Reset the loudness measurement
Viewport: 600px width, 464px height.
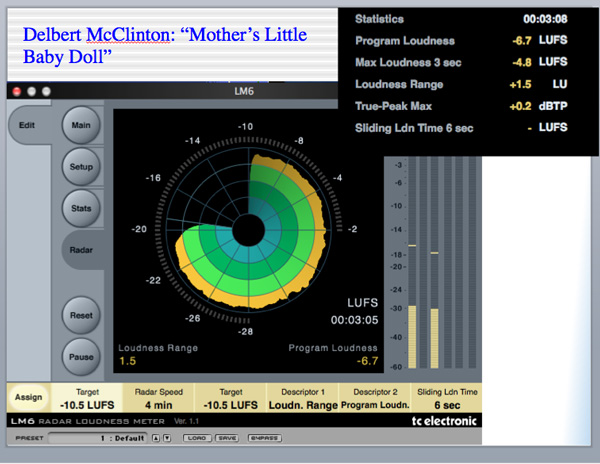(81, 315)
